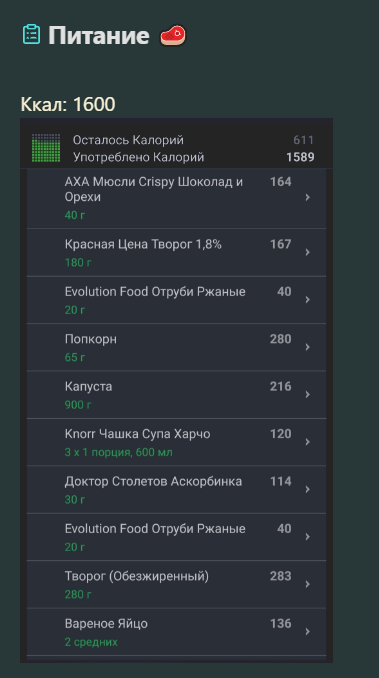Click the chevron next to Вареное Яйцо
Screen dimensions: 379x678
pos(308,631)
